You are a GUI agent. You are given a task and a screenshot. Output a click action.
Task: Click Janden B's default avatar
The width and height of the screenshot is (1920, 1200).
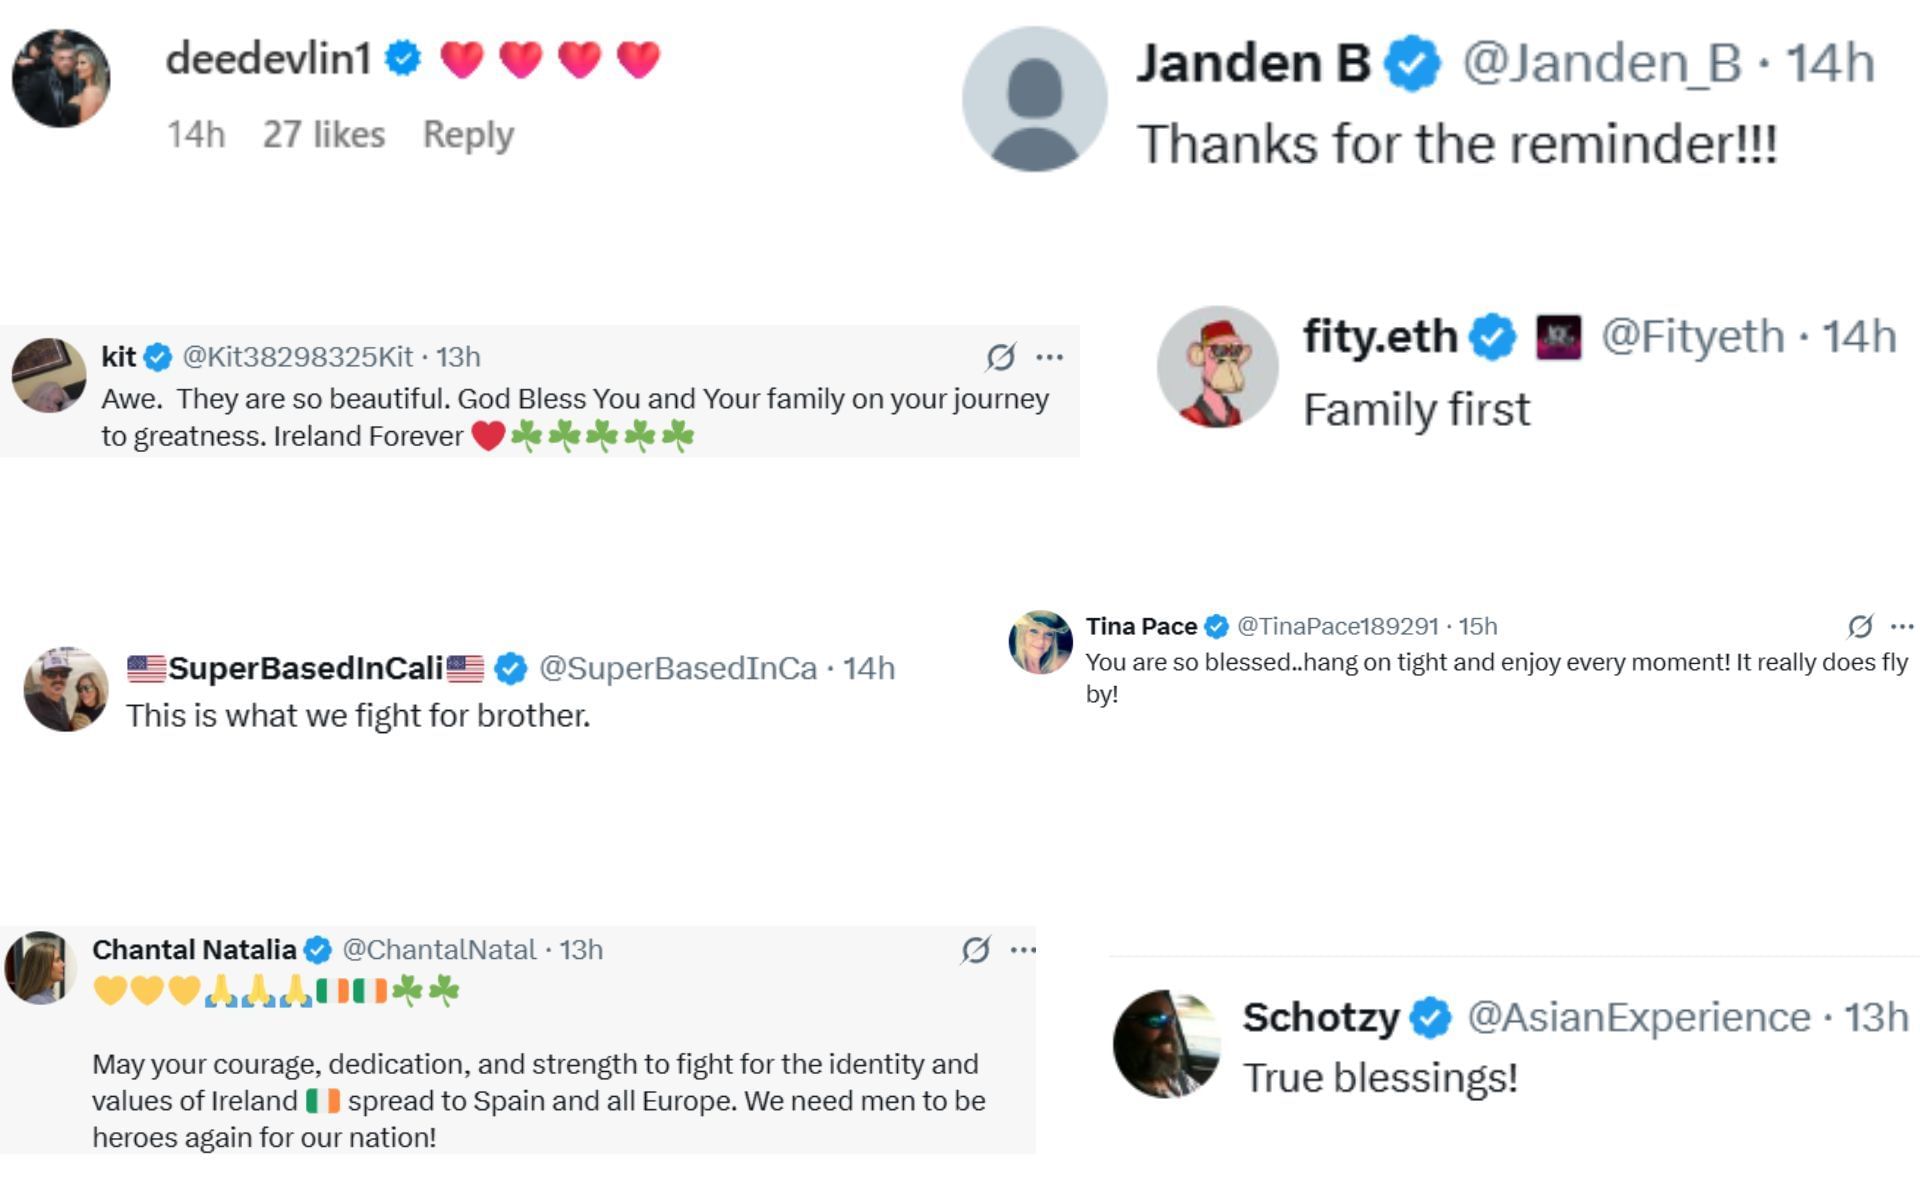pos(1034,99)
